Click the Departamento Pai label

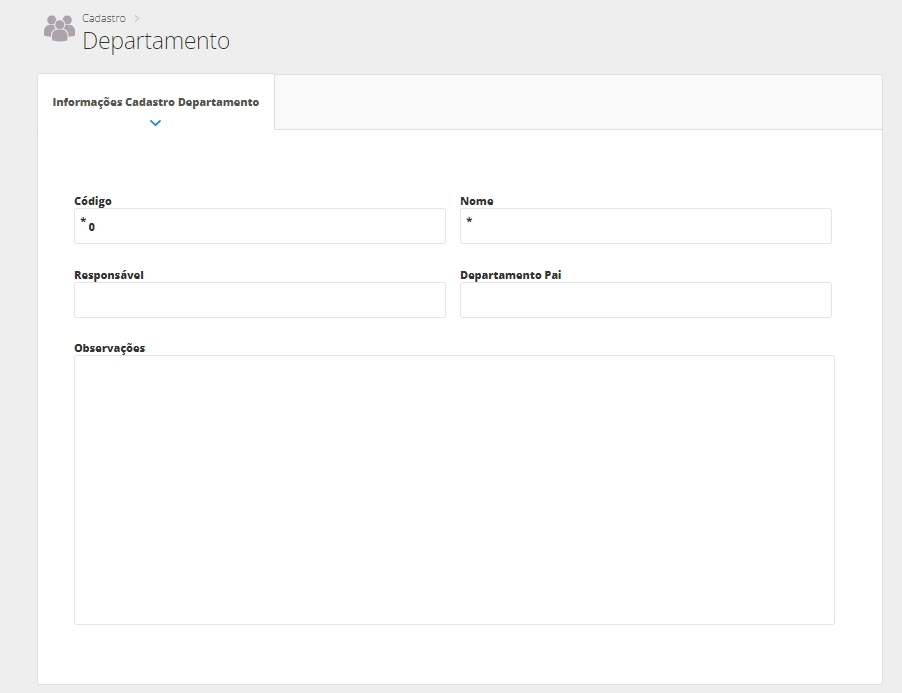coord(510,275)
